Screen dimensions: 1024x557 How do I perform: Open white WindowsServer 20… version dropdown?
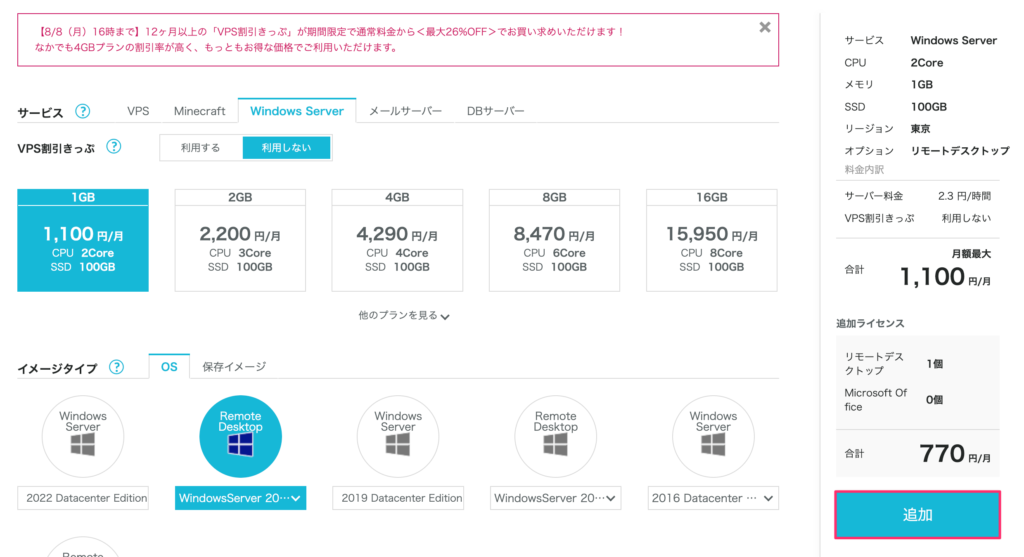[x=556, y=498]
